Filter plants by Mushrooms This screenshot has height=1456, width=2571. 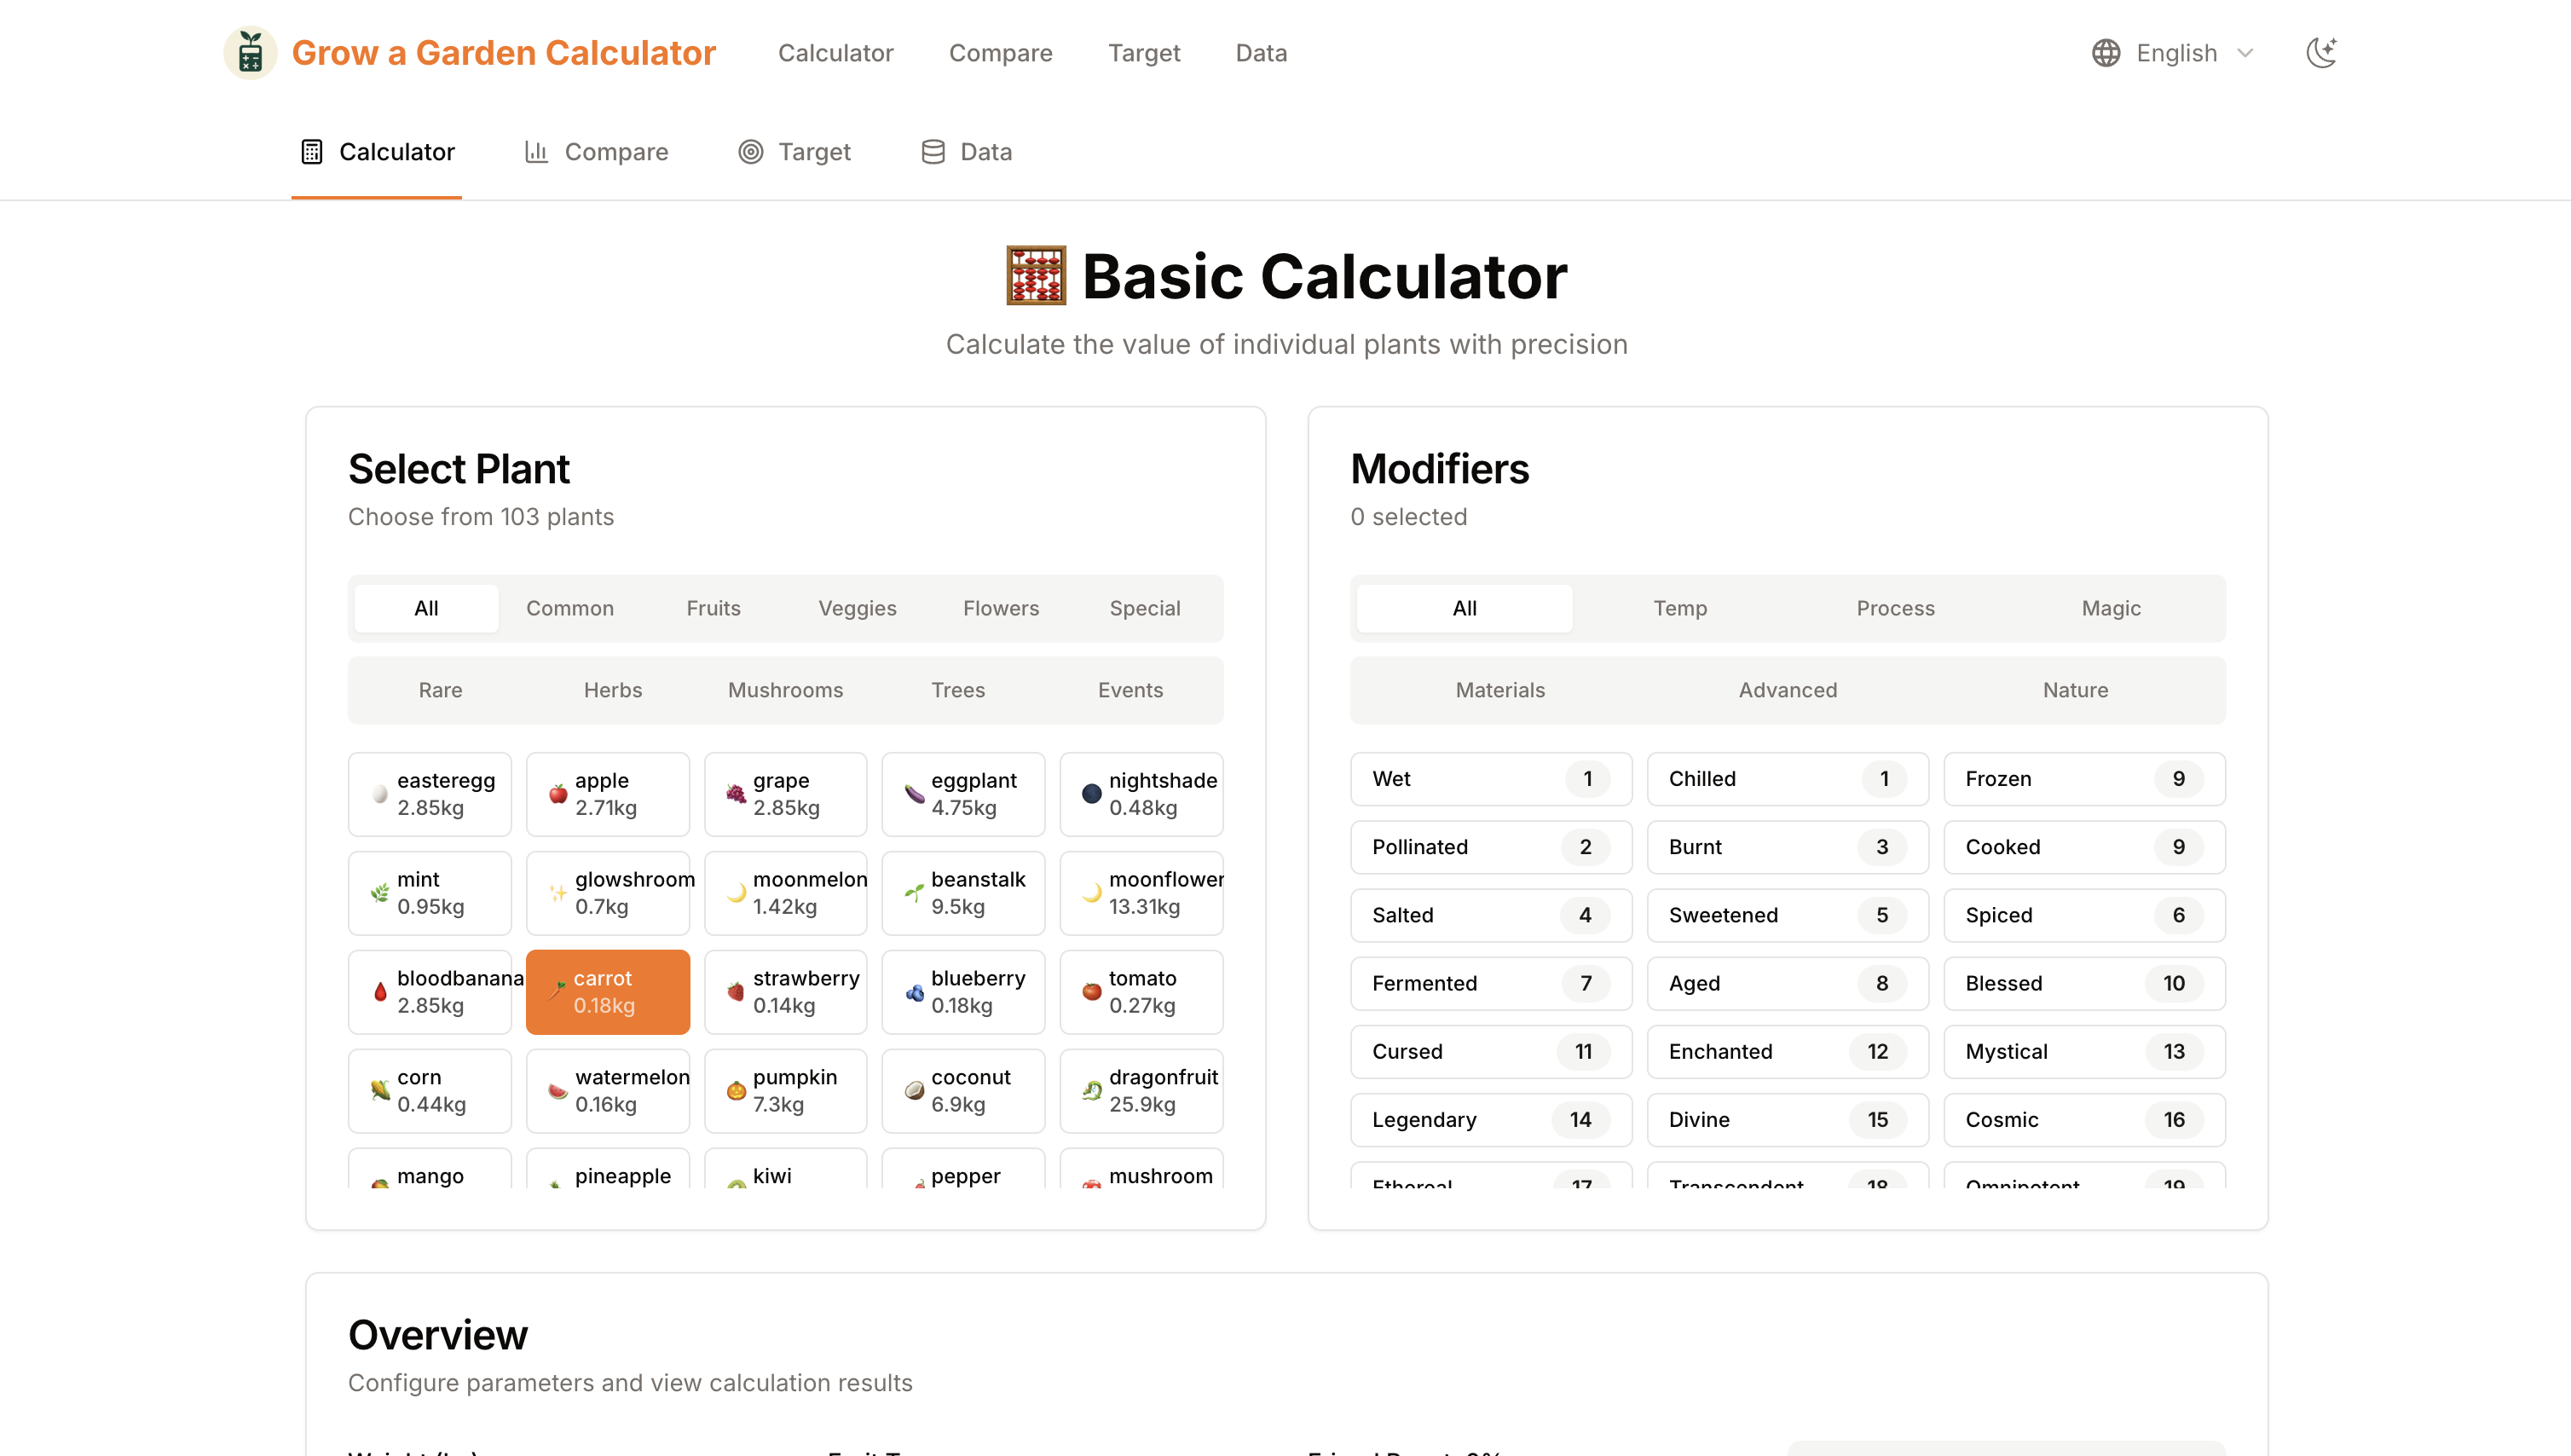[x=785, y=690]
